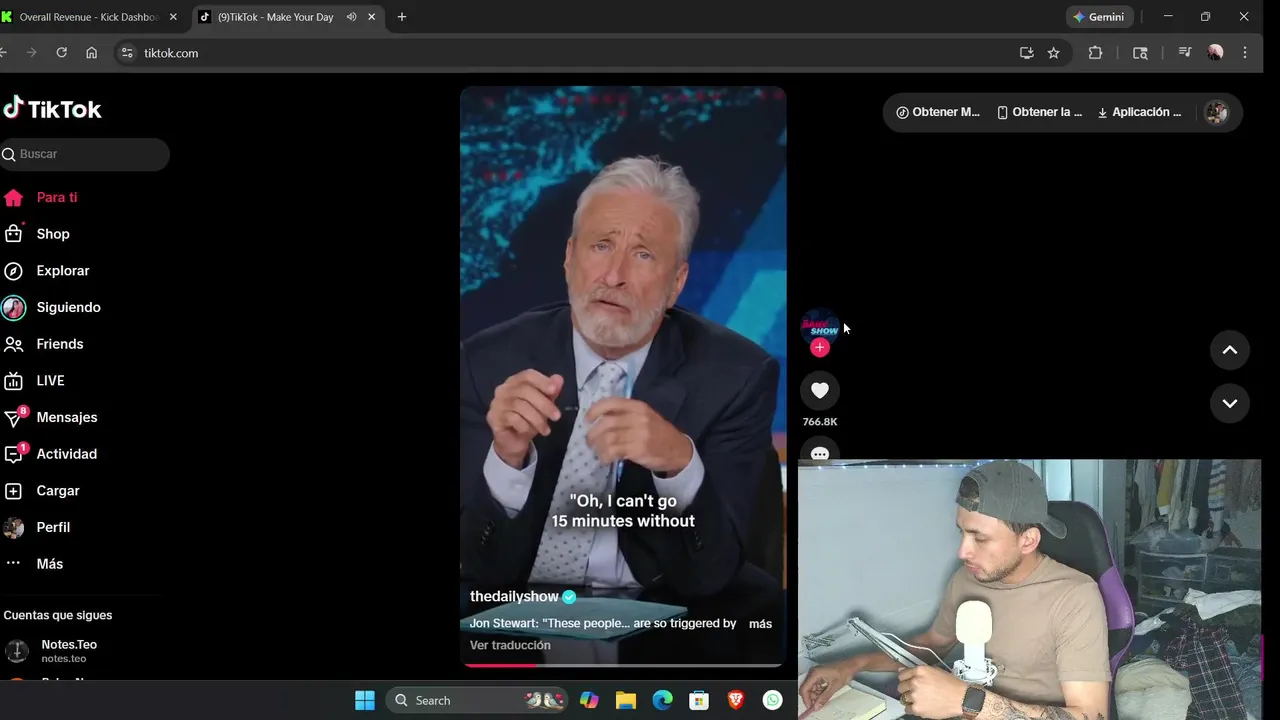
Task: Click the Para ti home icon
Action: [13, 198]
